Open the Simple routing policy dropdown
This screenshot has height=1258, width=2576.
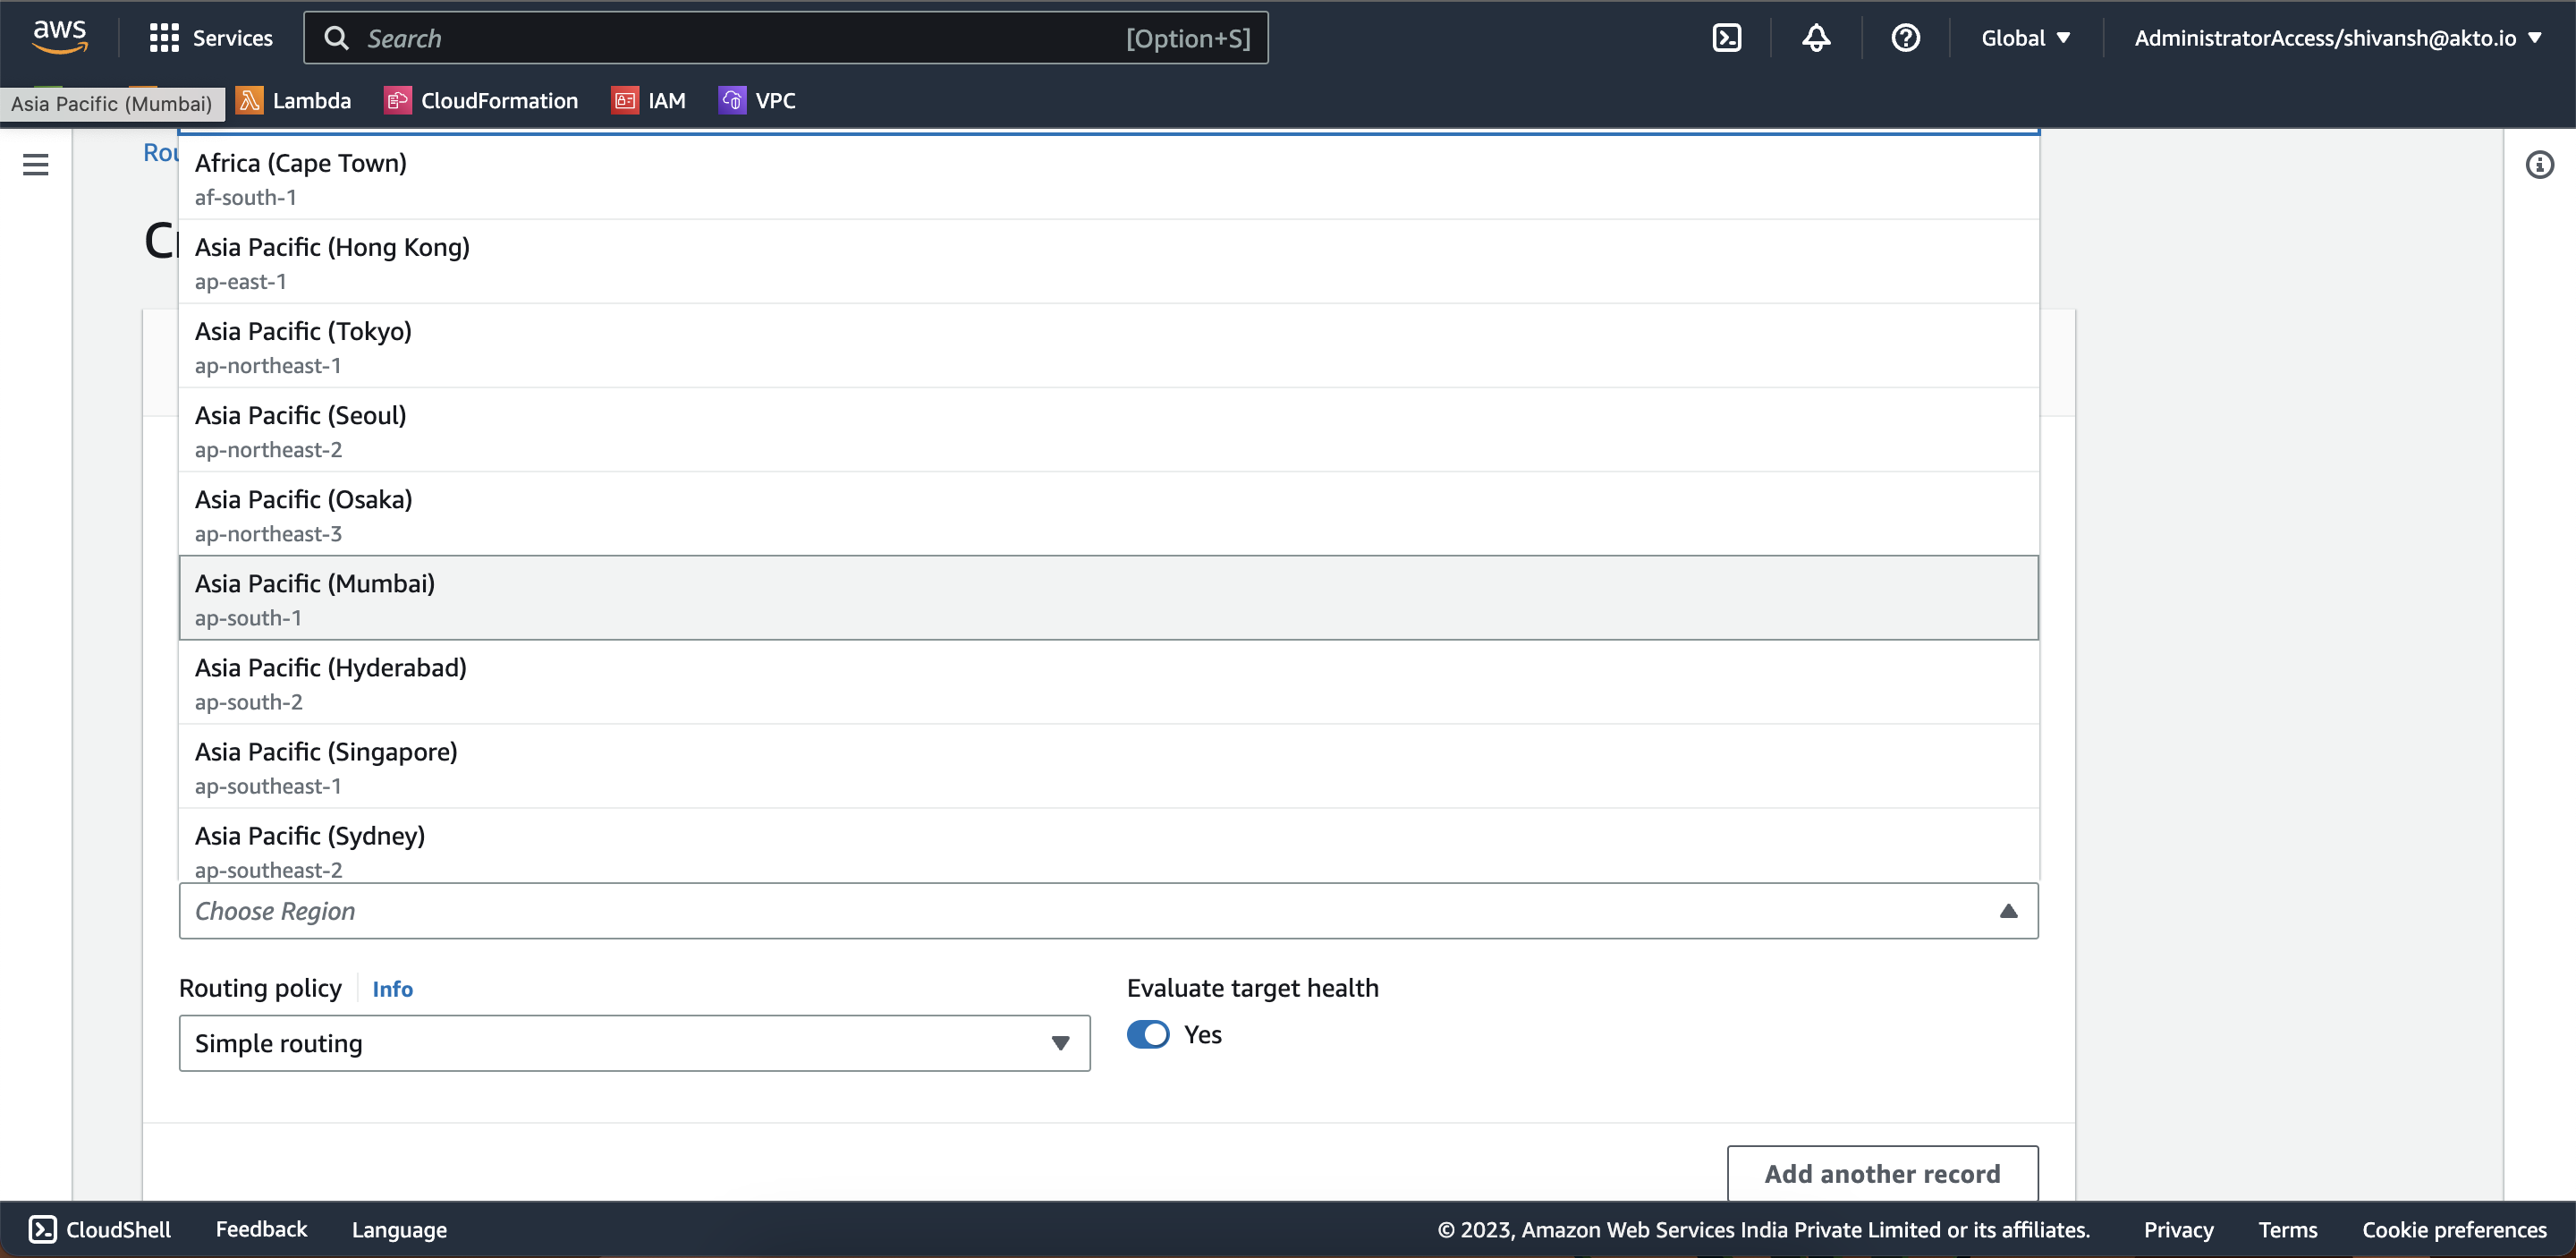coord(634,1043)
